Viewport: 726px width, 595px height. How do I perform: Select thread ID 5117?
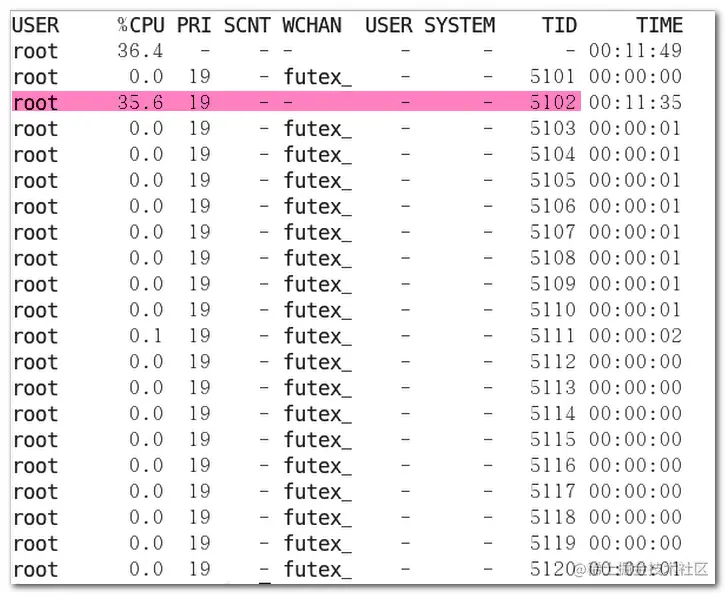pyautogui.click(x=553, y=491)
